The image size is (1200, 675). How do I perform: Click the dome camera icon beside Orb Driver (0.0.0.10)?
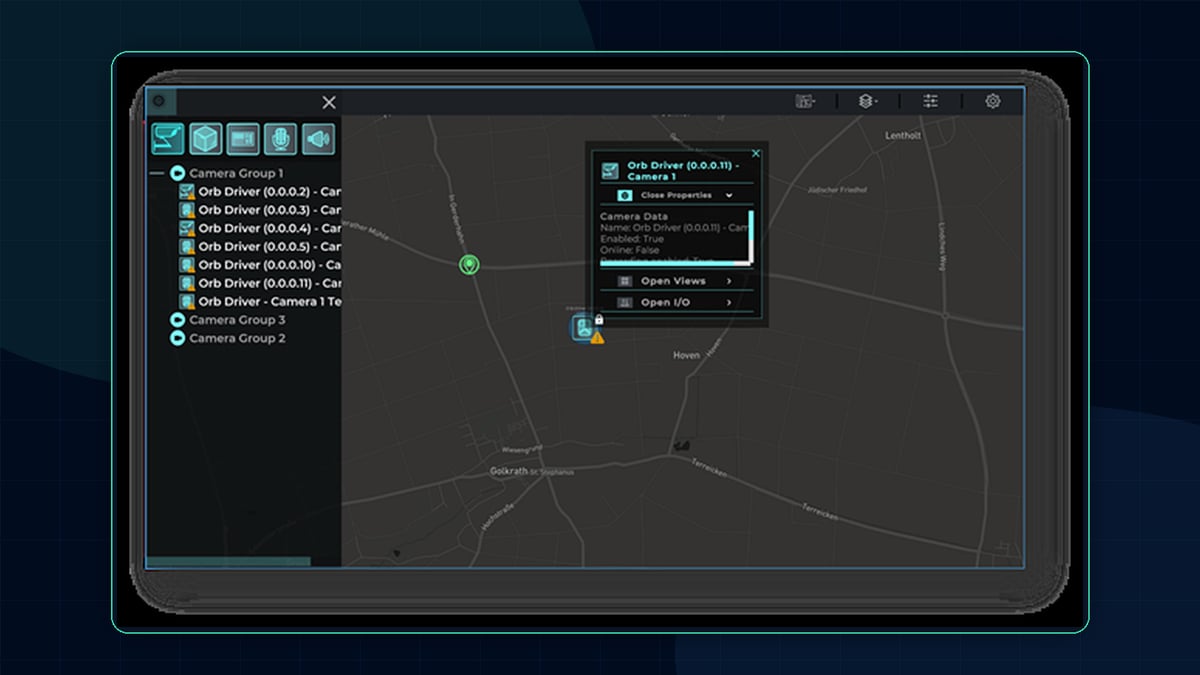coord(186,265)
